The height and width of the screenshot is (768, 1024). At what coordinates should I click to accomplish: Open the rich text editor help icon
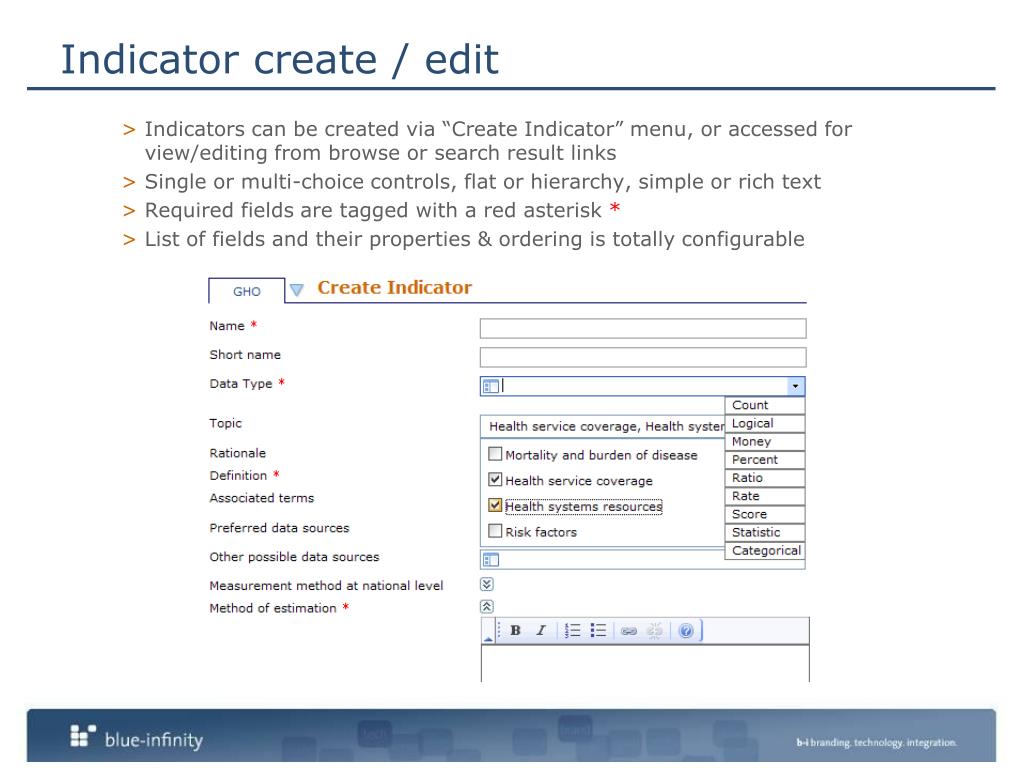[686, 631]
